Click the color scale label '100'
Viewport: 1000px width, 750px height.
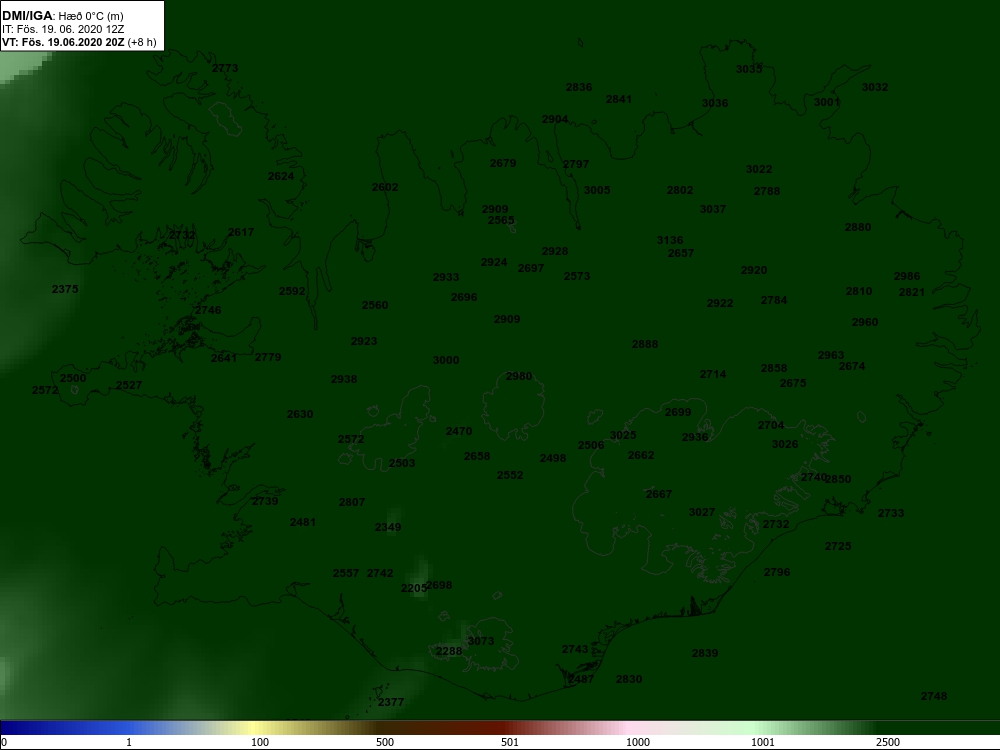point(260,742)
